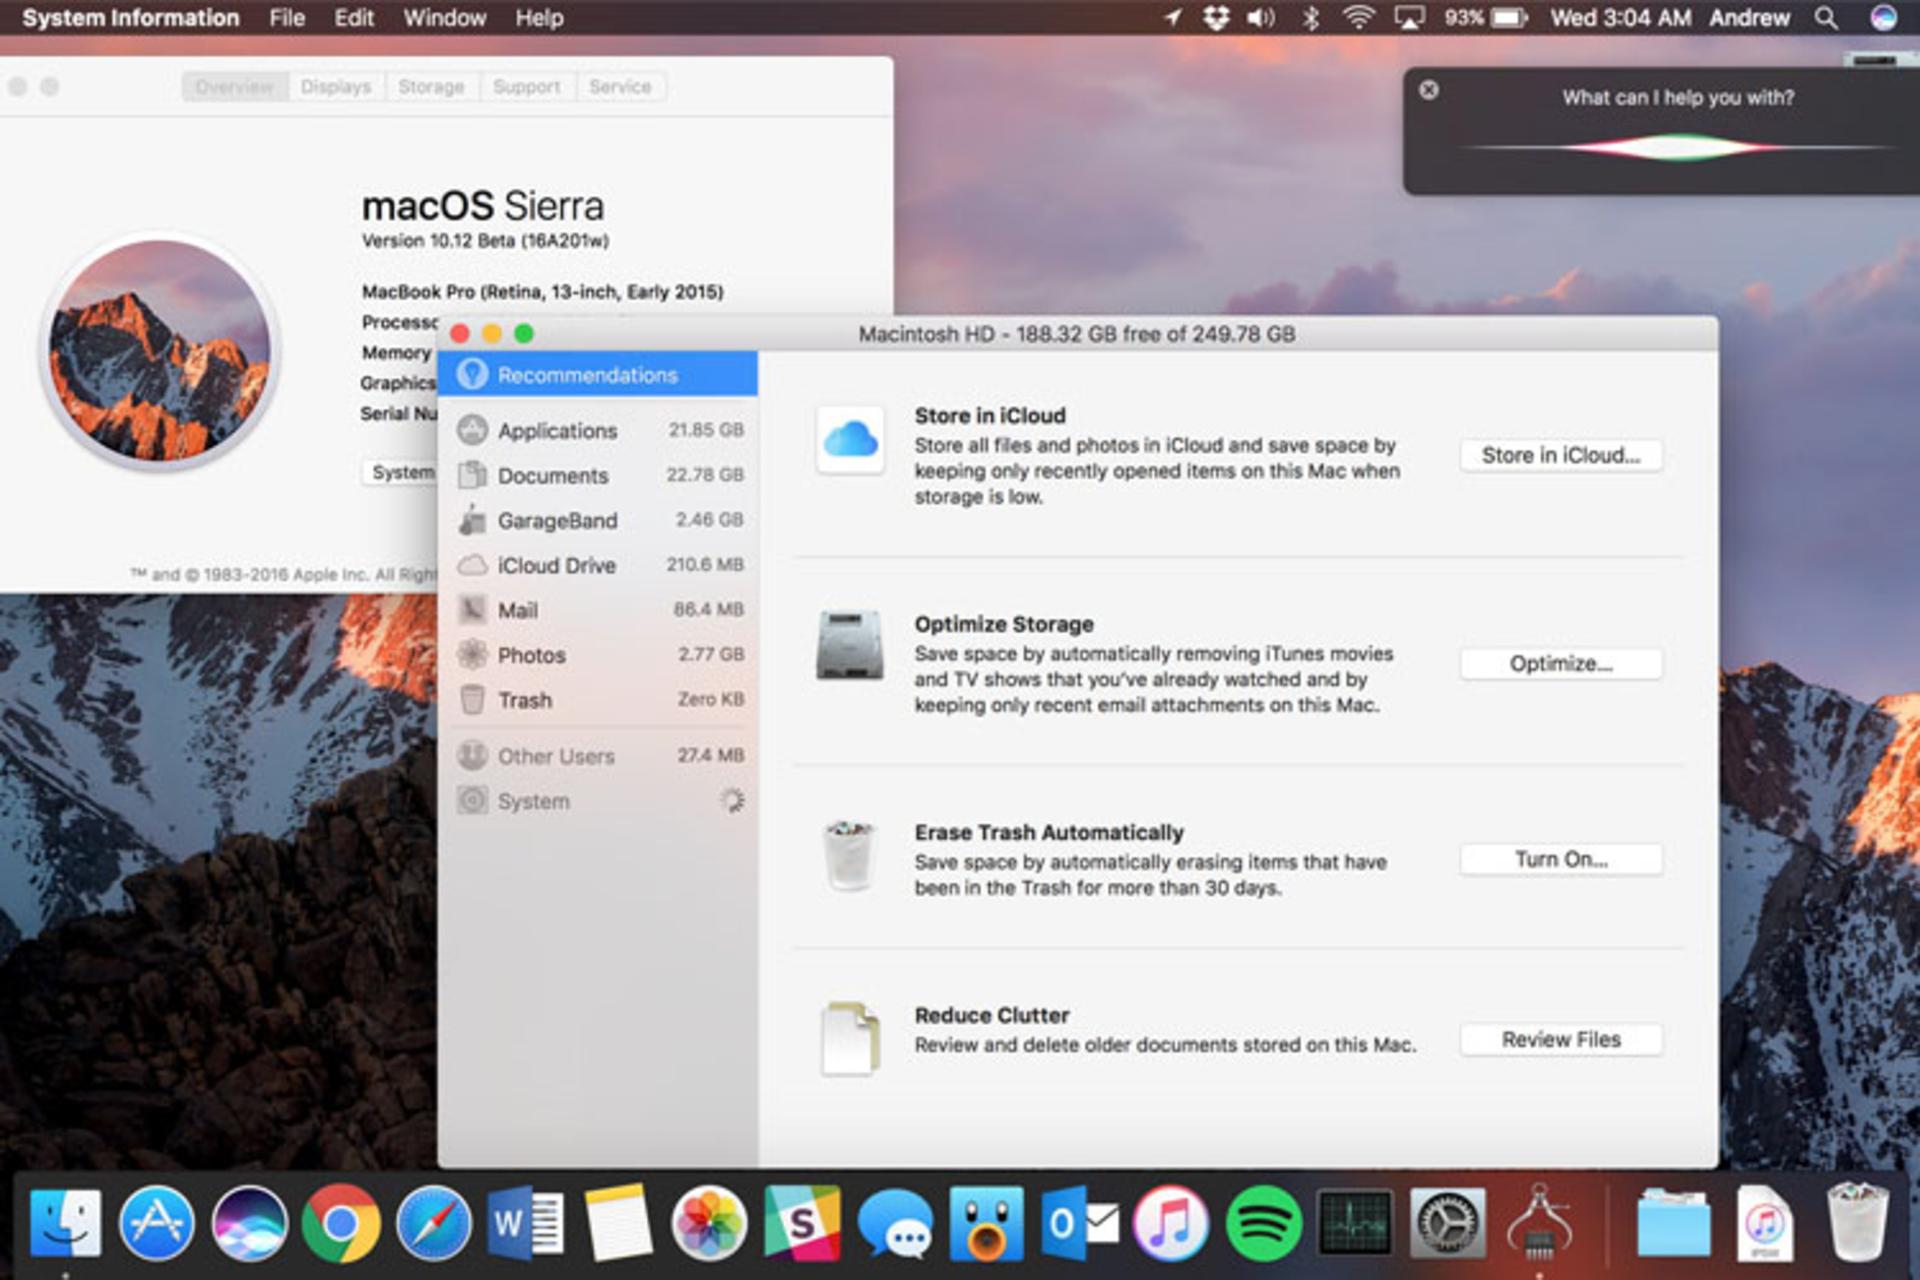Viewport: 1920px width, 1280px height.
Task: Open the Bluetooth menu bar icon
Action: click(x=1311, y=18)
